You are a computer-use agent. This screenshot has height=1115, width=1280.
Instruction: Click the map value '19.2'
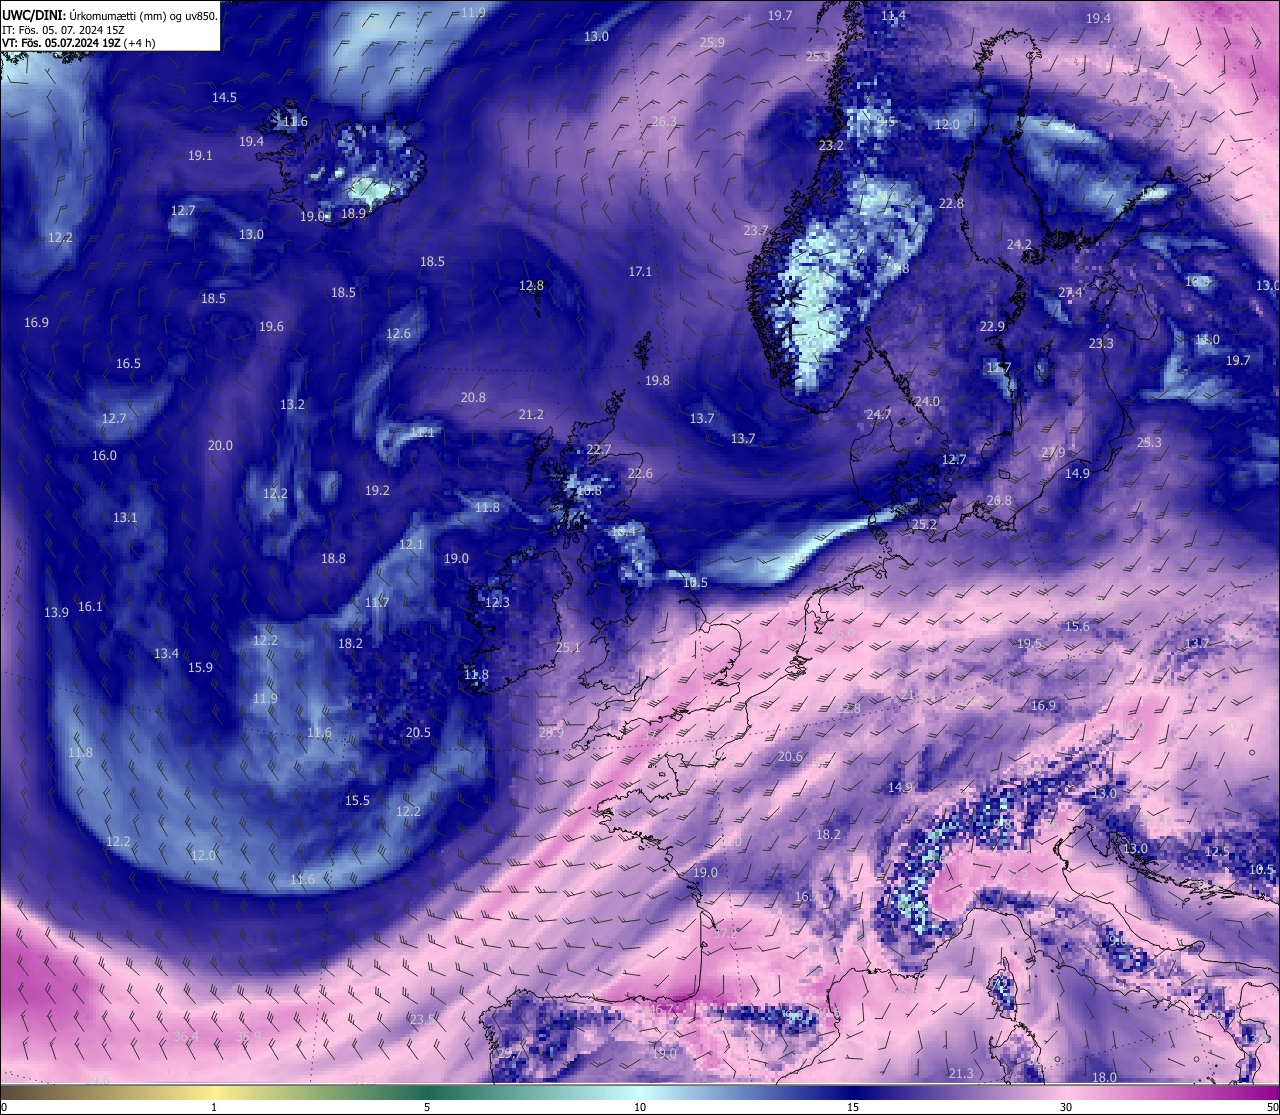pyautogui.click(x=377, y=491)
